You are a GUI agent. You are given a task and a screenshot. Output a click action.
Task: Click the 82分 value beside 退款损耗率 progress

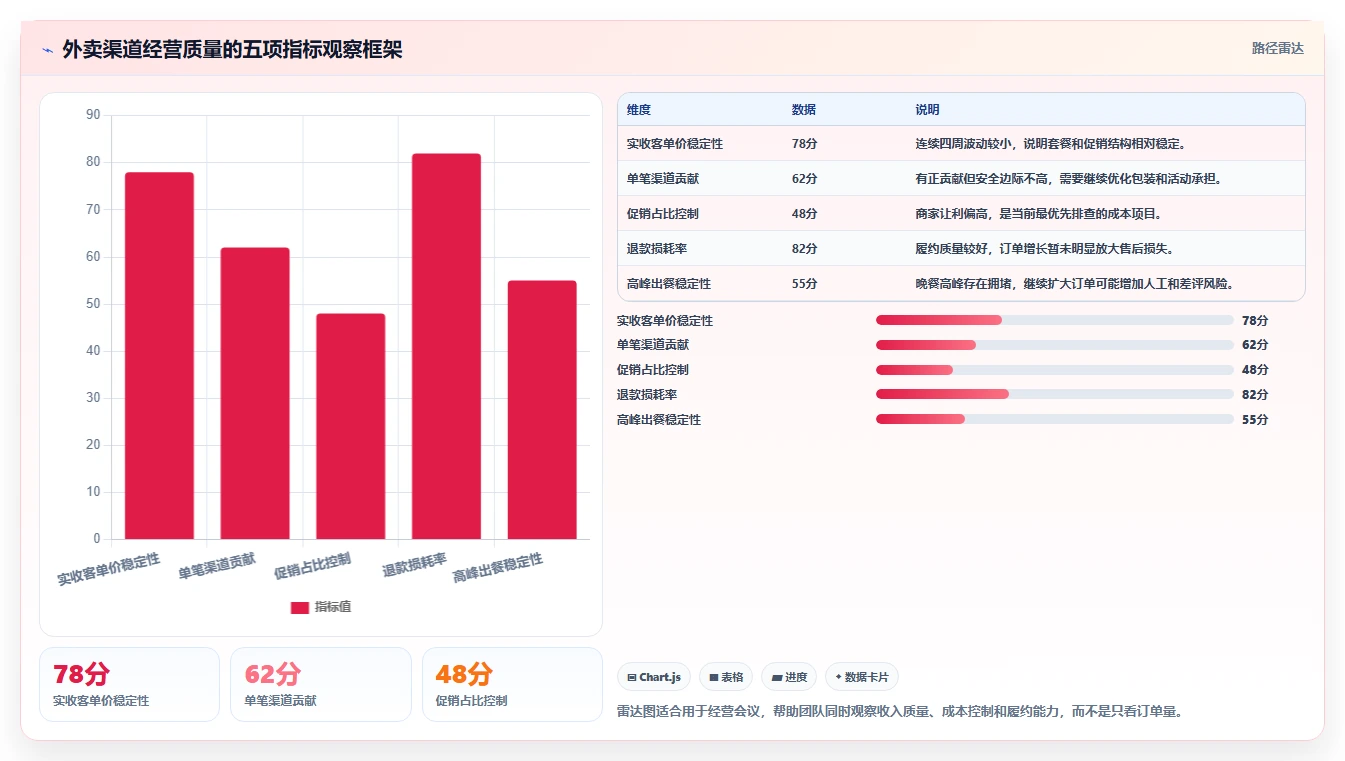pyautogui.click(x=1255, y=395)
